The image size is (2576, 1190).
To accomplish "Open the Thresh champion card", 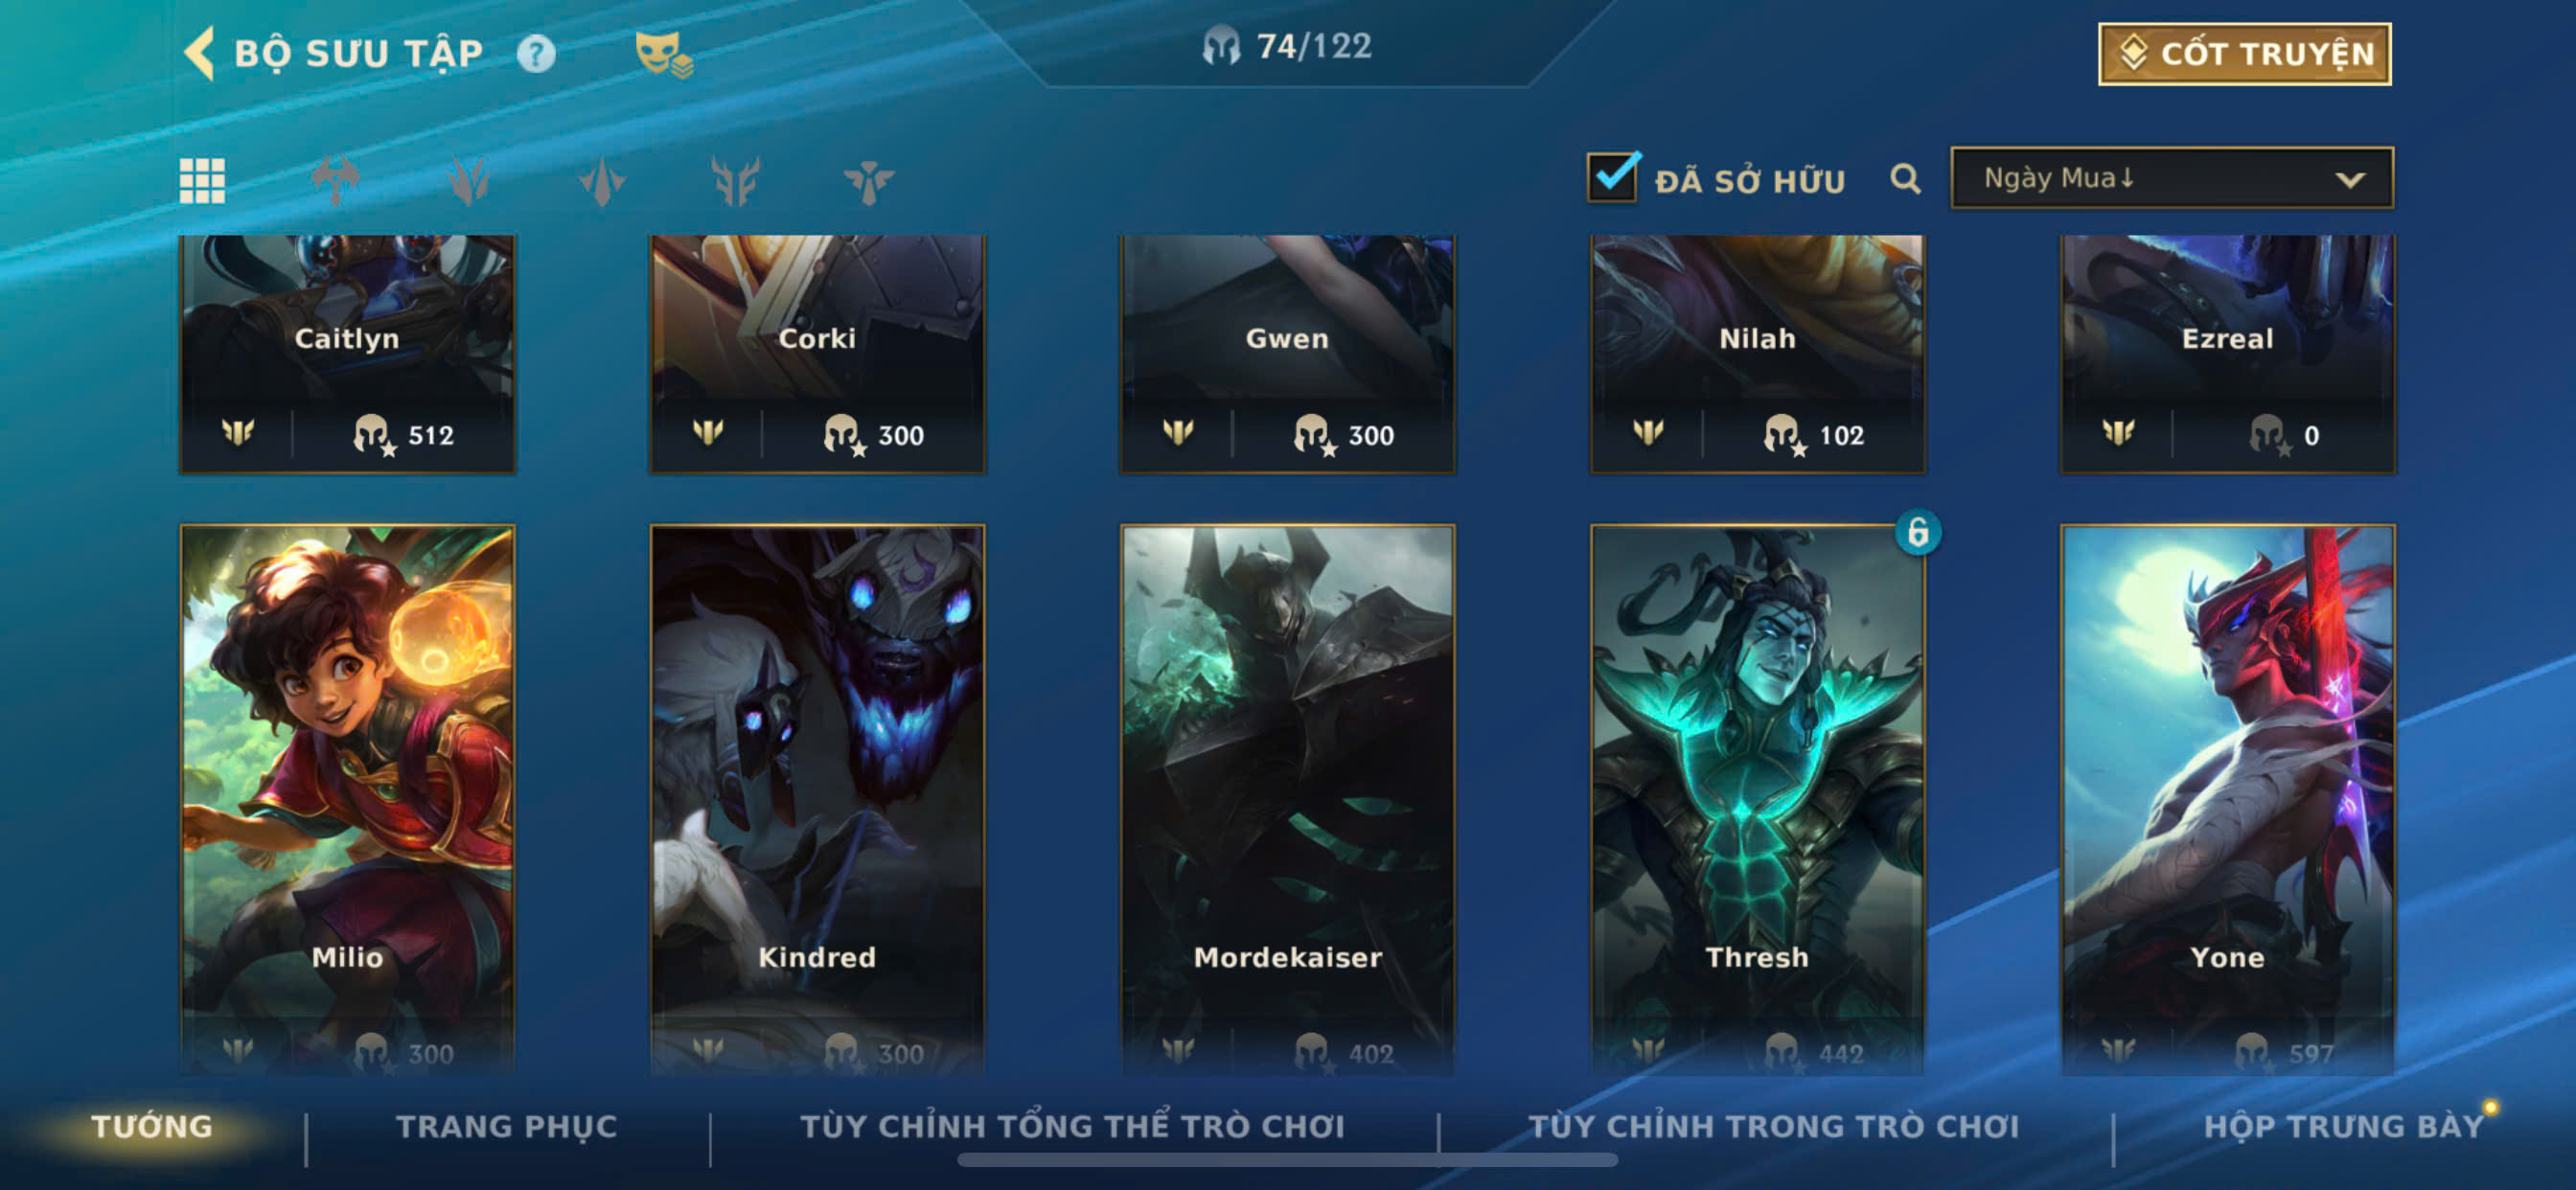I will coord(1757,799).
